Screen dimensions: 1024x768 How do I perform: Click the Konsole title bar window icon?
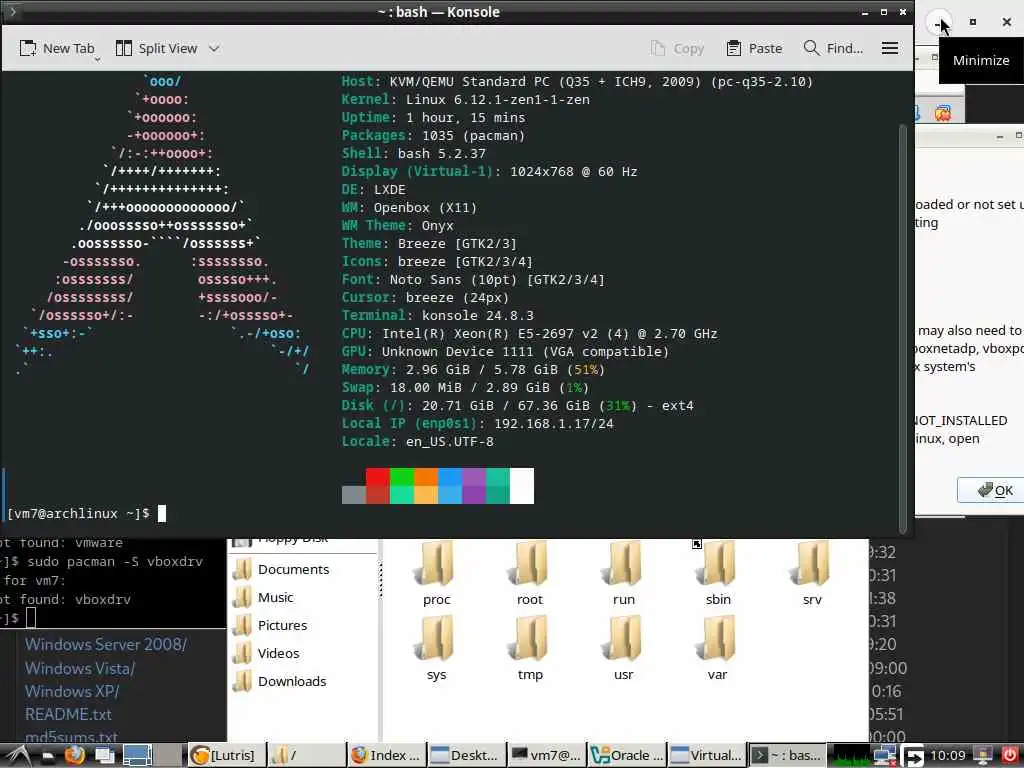(x=12, y=11)
